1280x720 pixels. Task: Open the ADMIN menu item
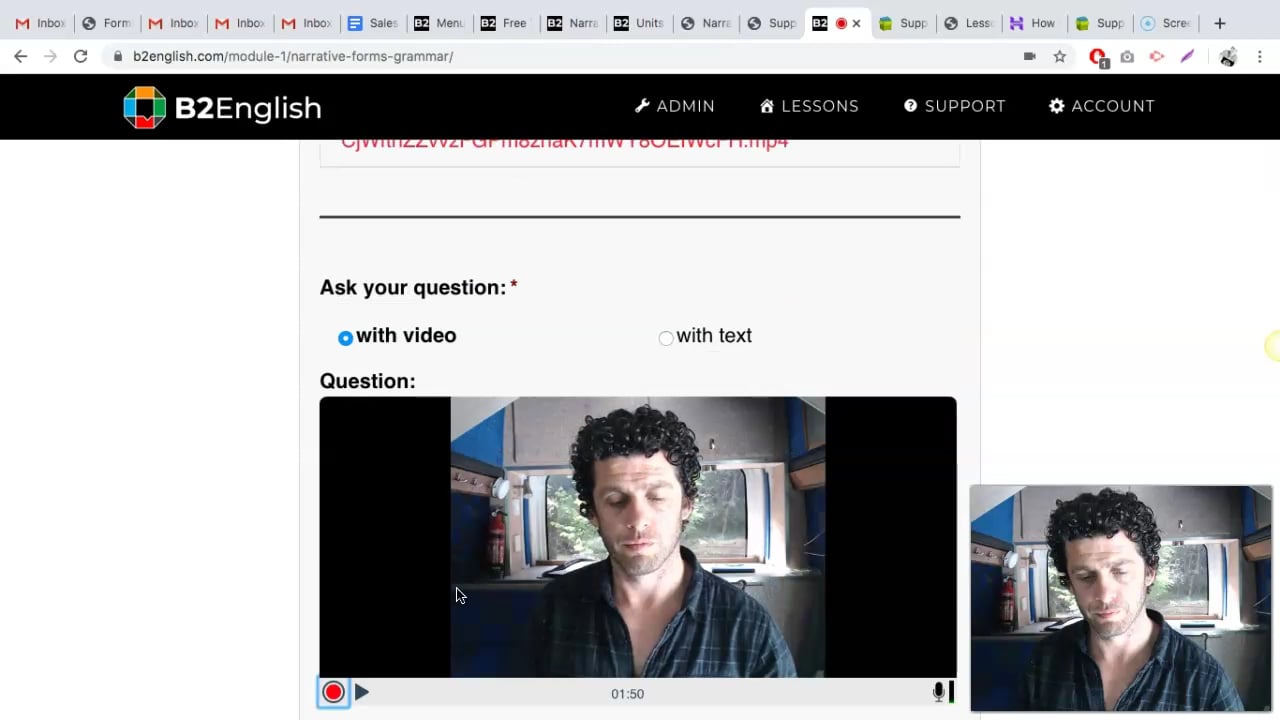pyautogui.click(x=675, y=106)
